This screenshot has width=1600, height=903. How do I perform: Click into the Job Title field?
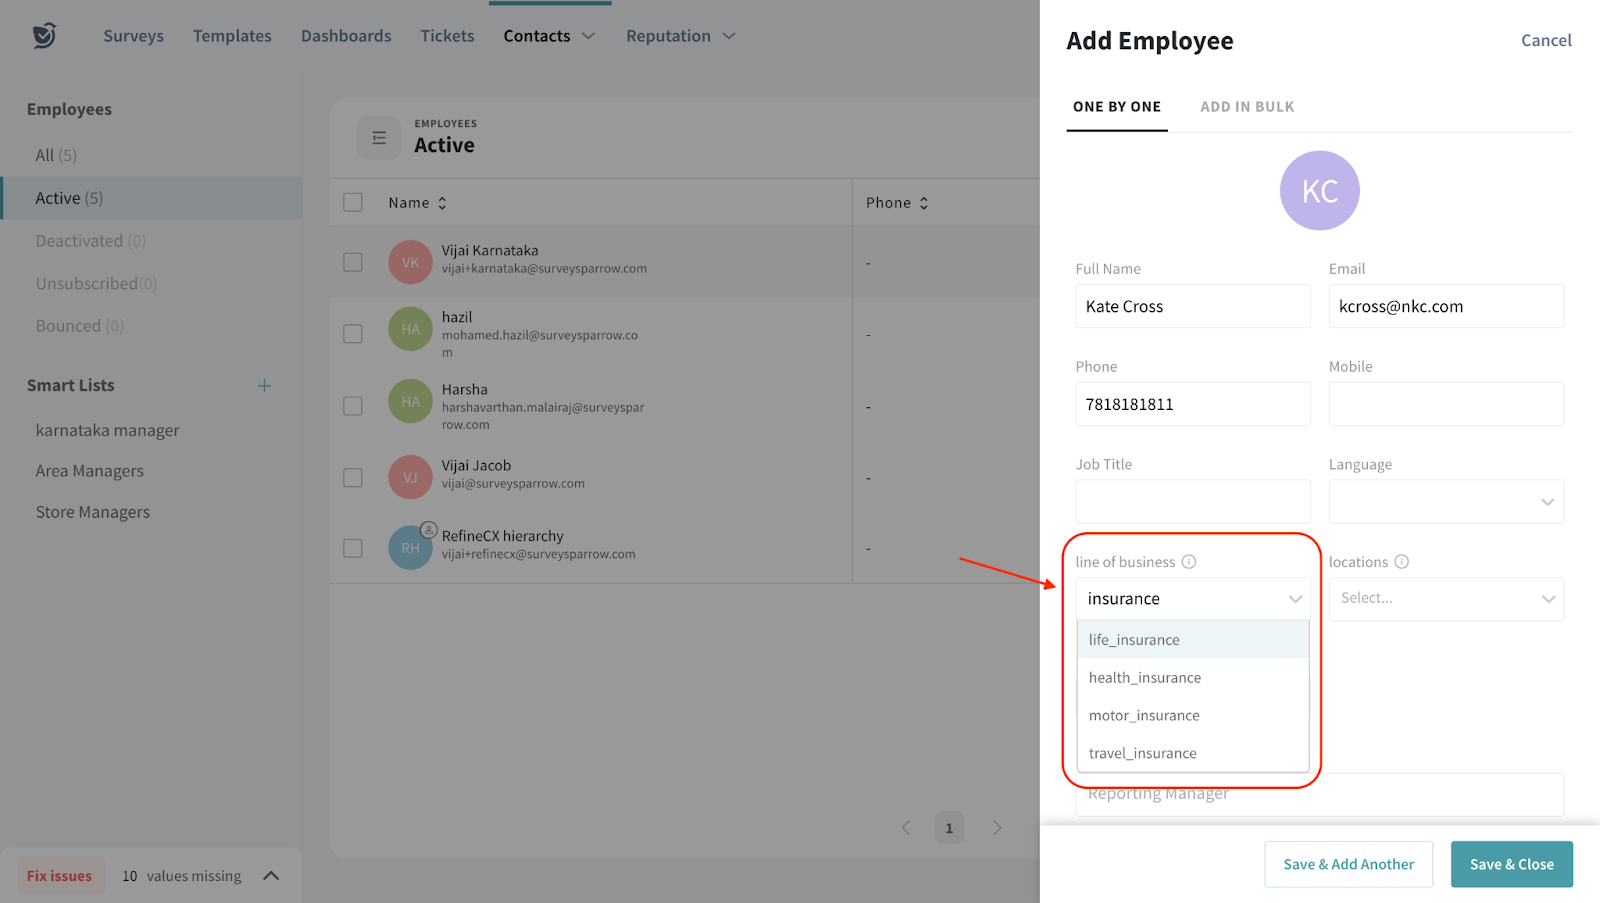click(1192, 502)
